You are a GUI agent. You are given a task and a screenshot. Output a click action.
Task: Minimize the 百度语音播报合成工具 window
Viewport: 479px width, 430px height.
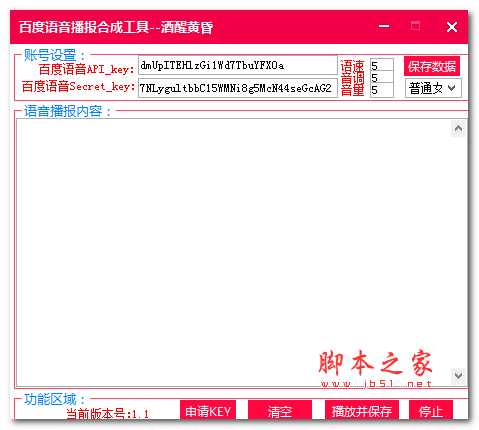click(x=384, y=26)
